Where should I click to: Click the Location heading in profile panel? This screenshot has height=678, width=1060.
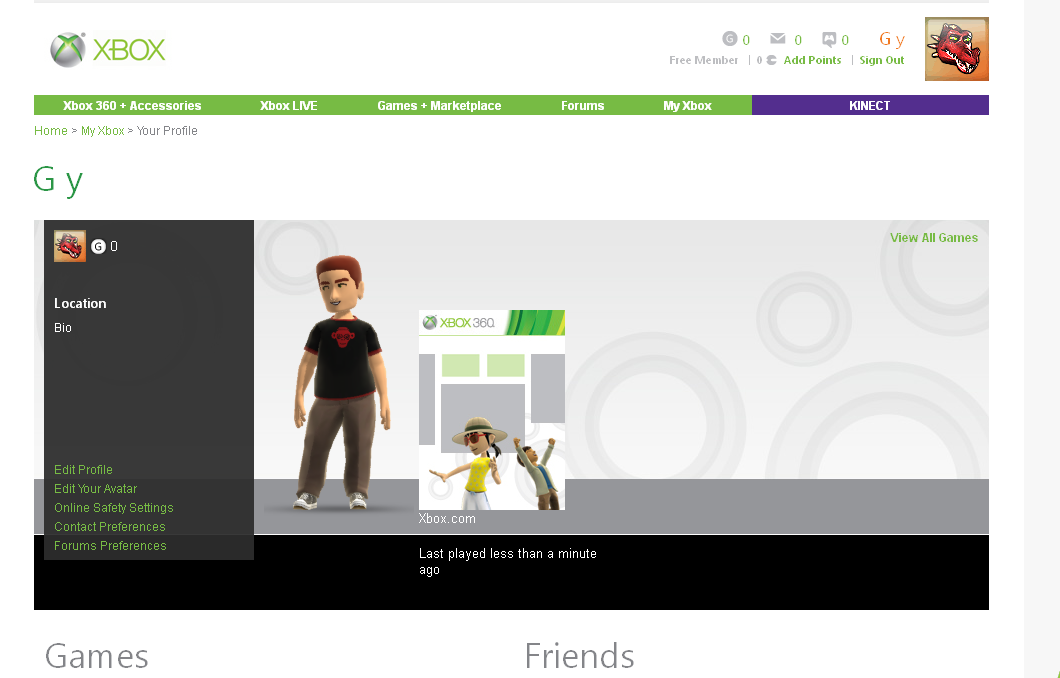(80, 304)
